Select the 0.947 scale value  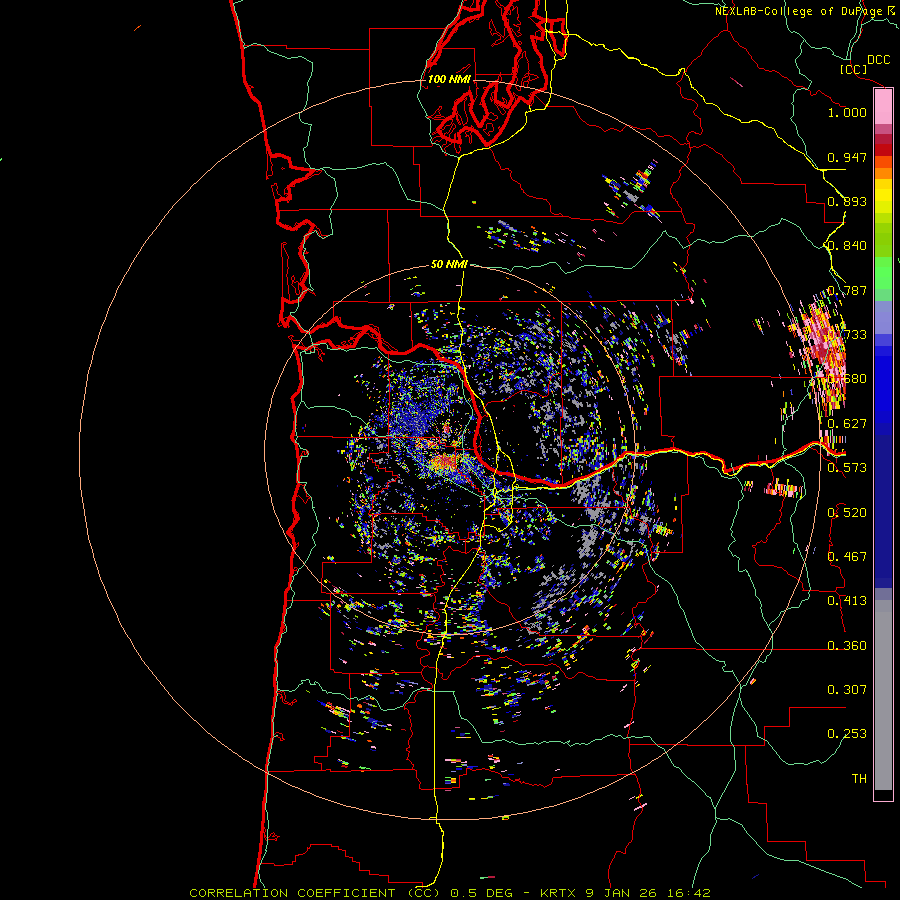coord(847,157)
